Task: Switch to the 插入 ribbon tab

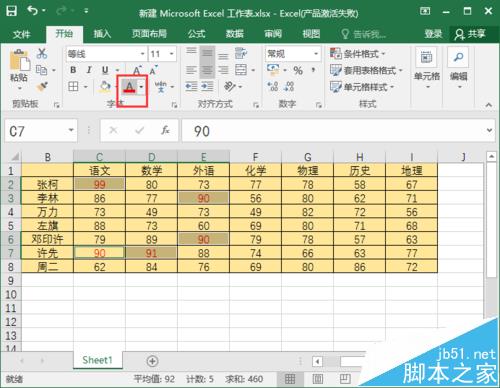Action: point(102,34)
